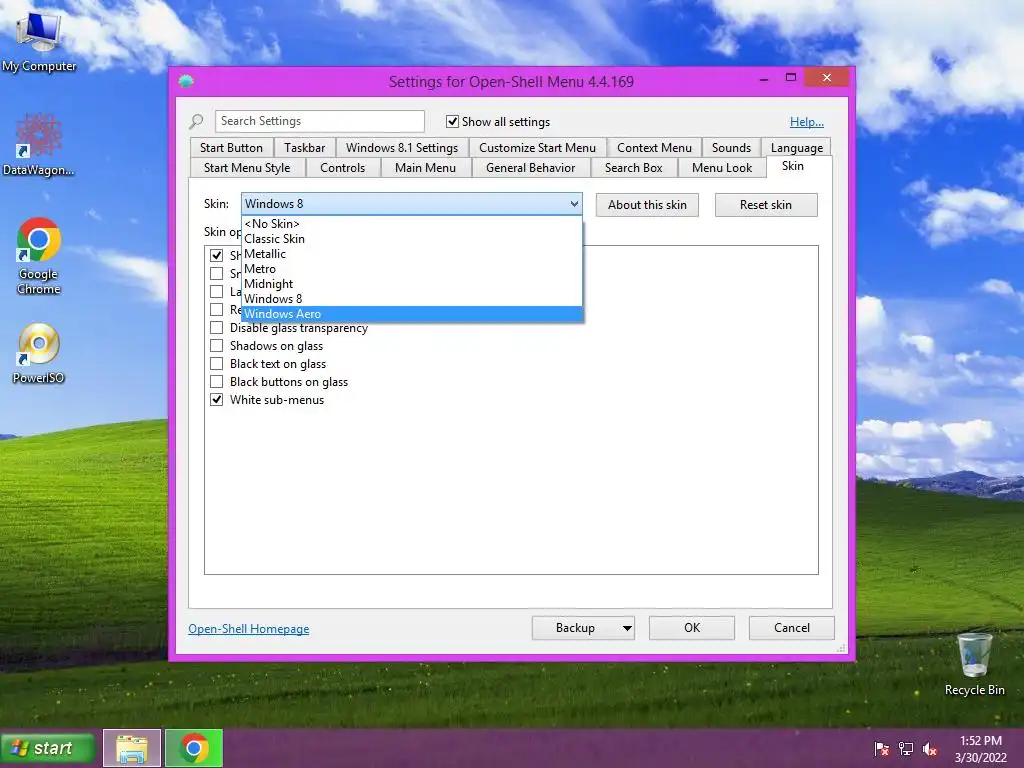1024x768 pixels.
Task: Click About this skin button
Action: tap(647, 205)
